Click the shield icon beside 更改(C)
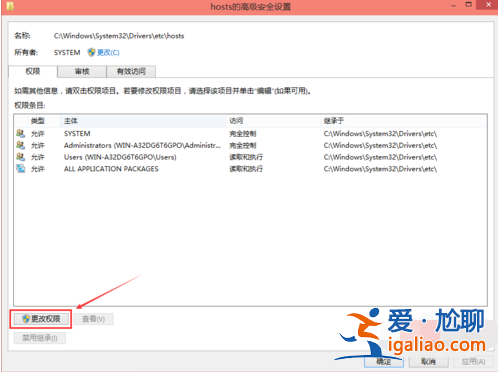The image size is (498, 372). tap(91, 52)
